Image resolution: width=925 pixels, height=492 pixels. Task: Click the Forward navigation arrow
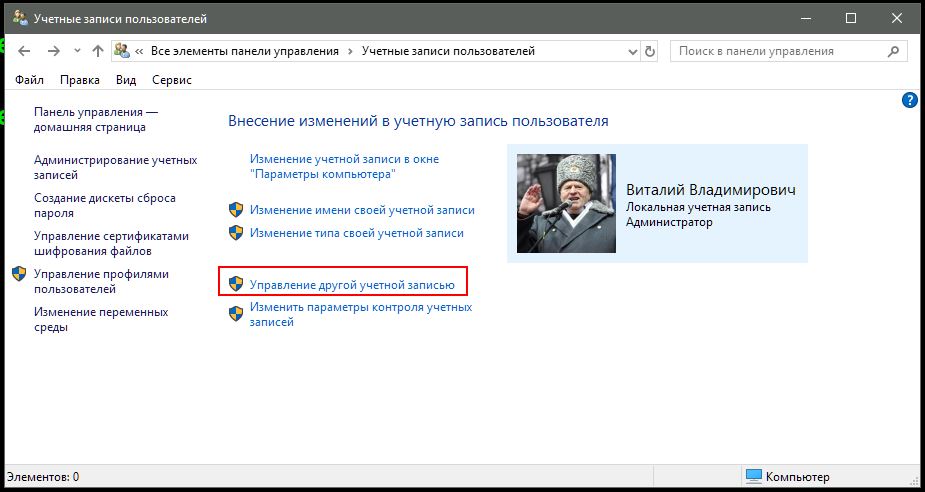[x=54, y=51]
